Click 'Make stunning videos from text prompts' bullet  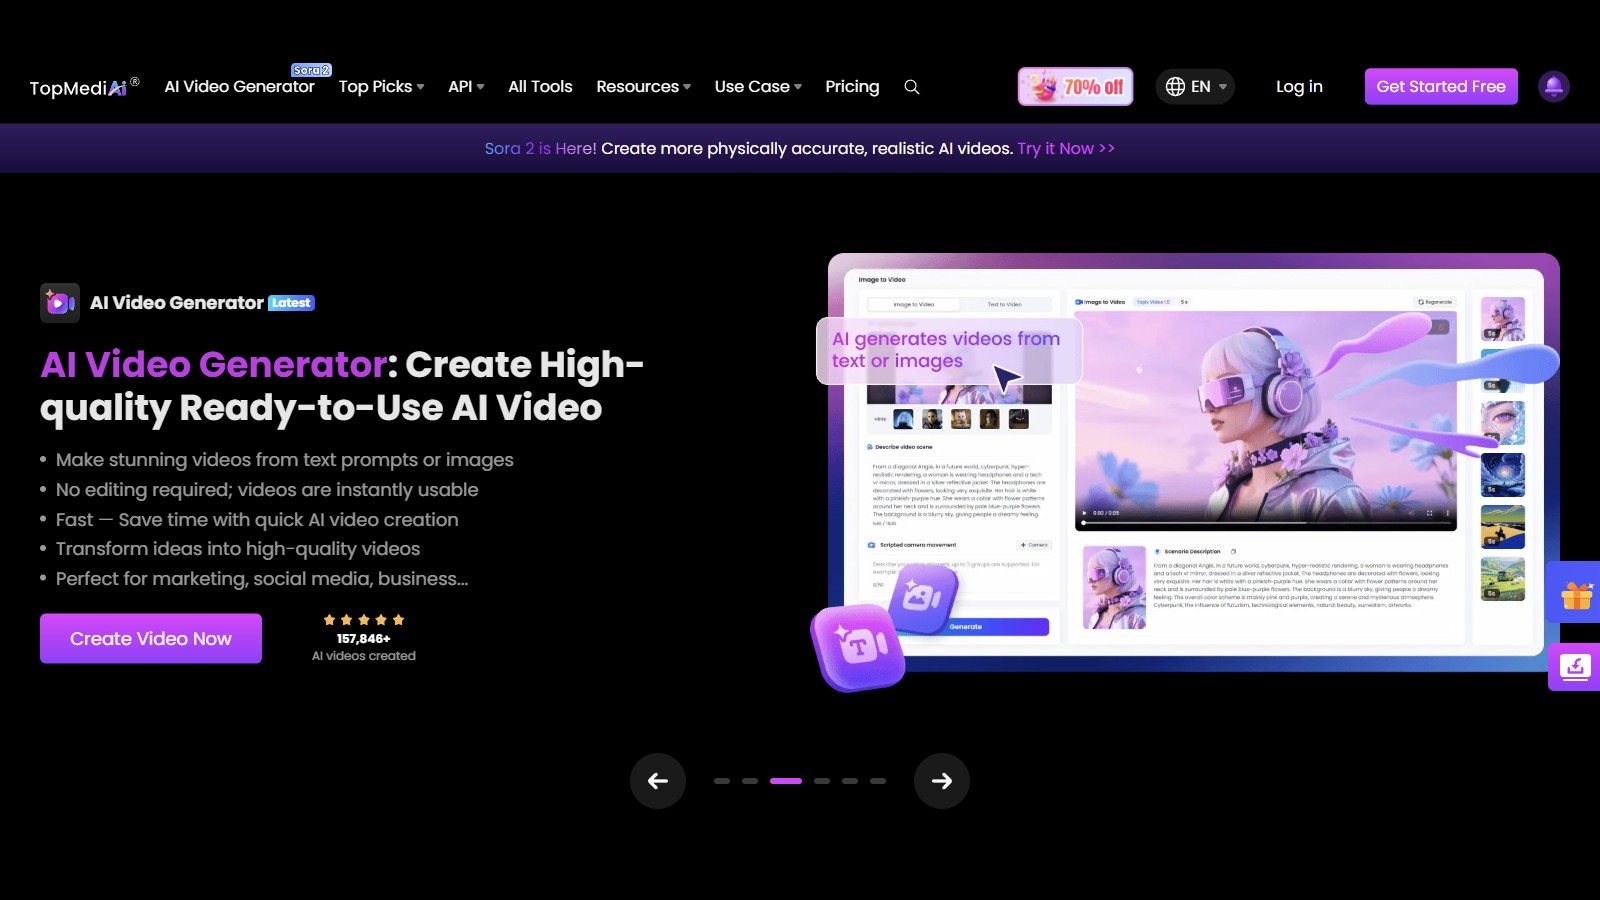click(285, 460)
